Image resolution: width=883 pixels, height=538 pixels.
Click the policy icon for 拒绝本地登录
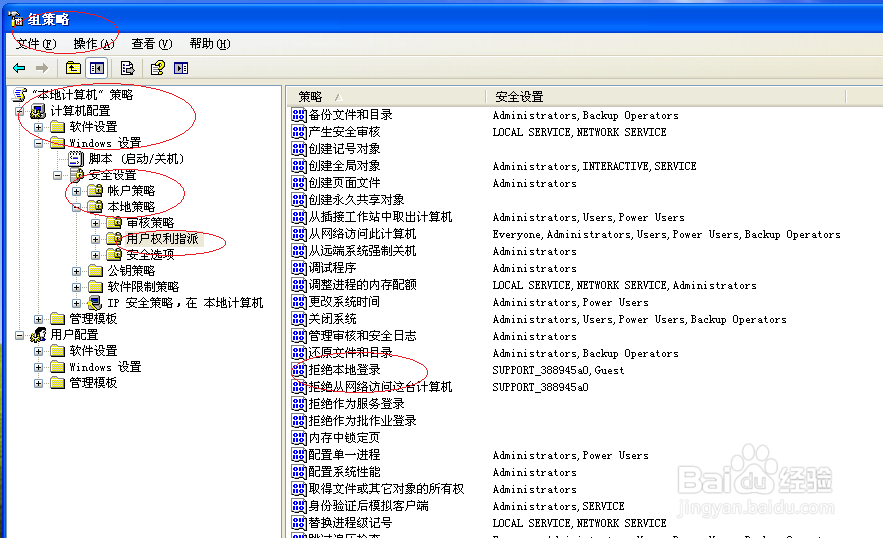click(298, 370)
